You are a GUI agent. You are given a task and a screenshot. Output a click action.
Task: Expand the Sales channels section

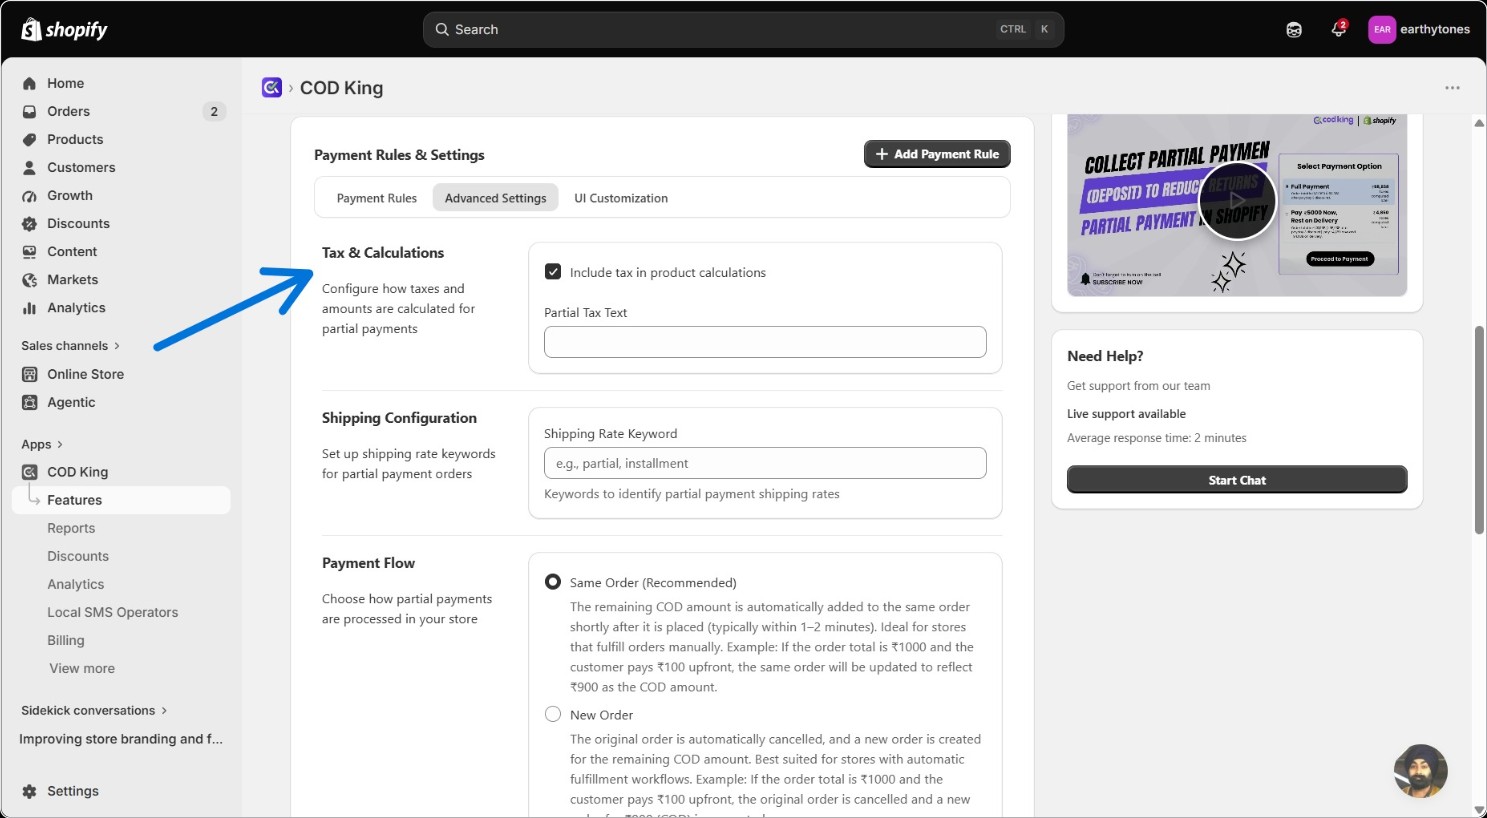pyautogui.click(x=70, y=346)
